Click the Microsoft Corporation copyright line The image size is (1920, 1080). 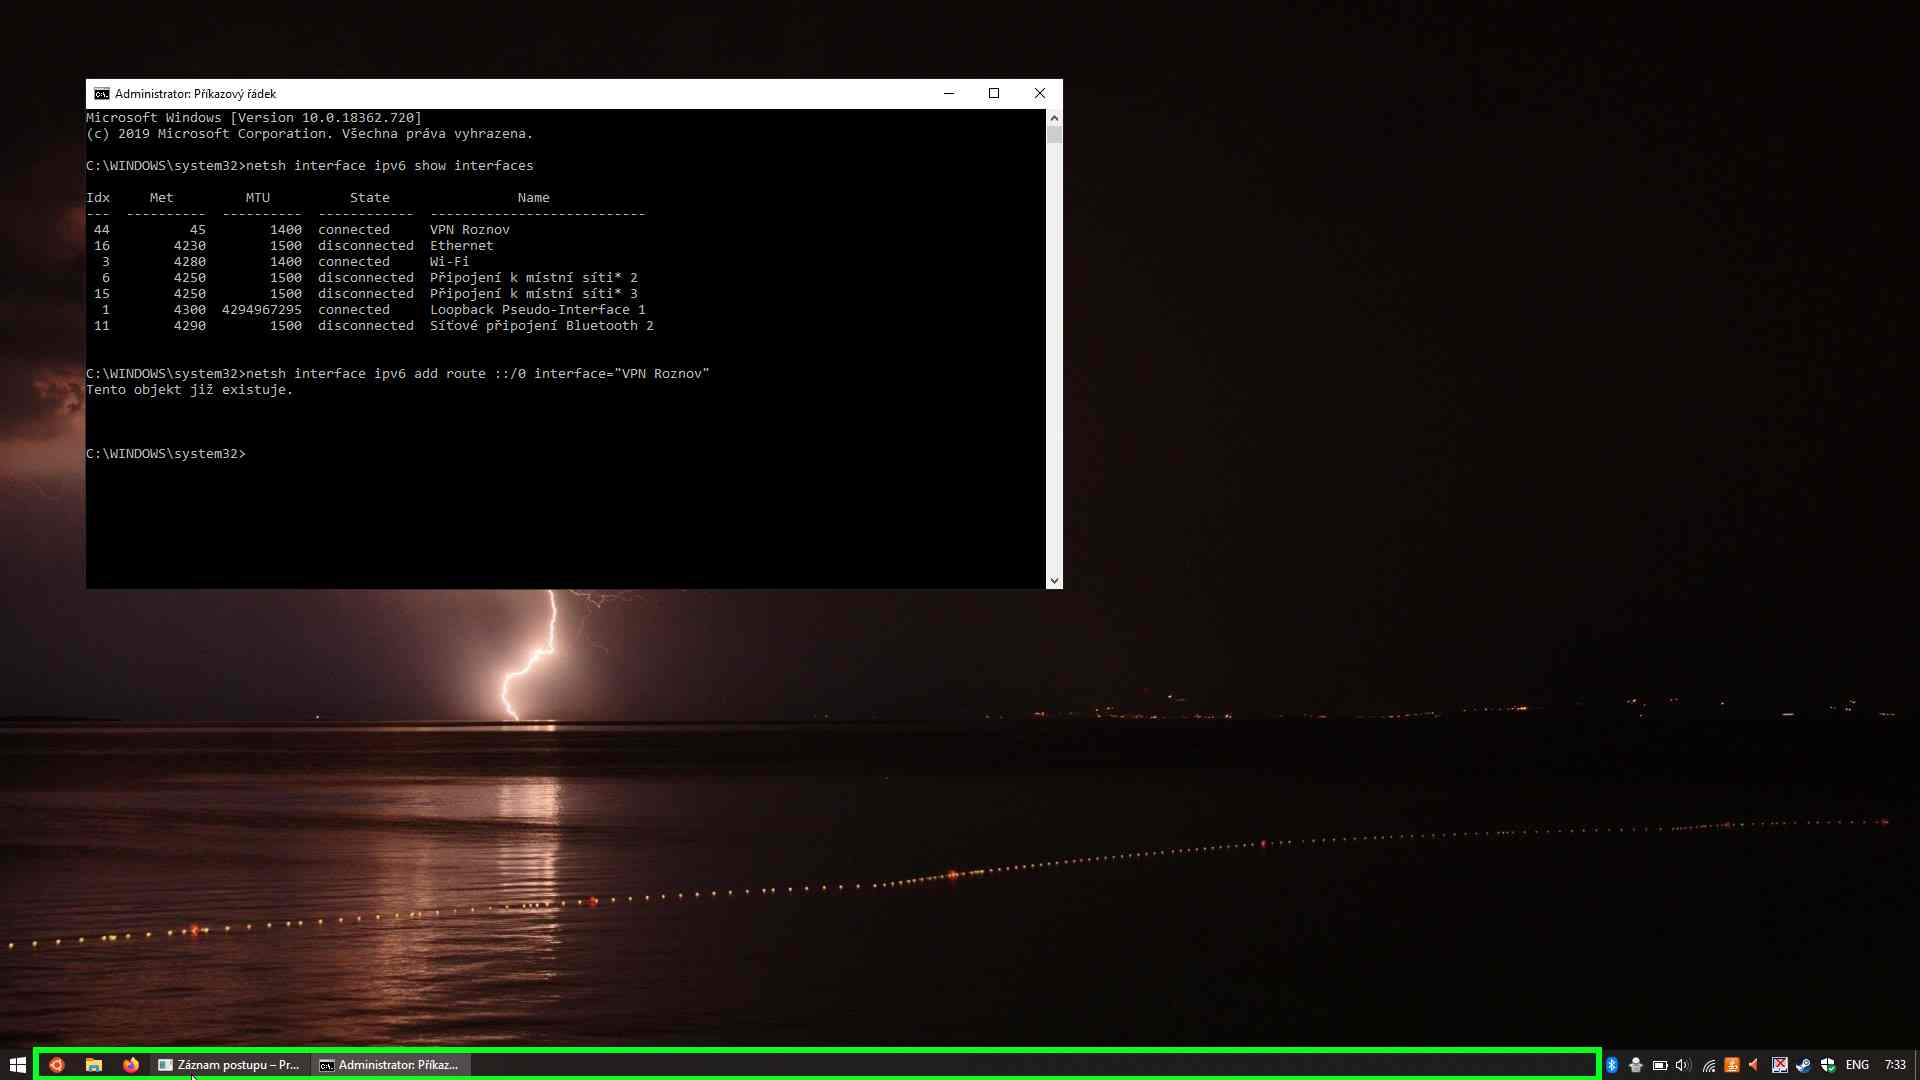click(309, 134)
